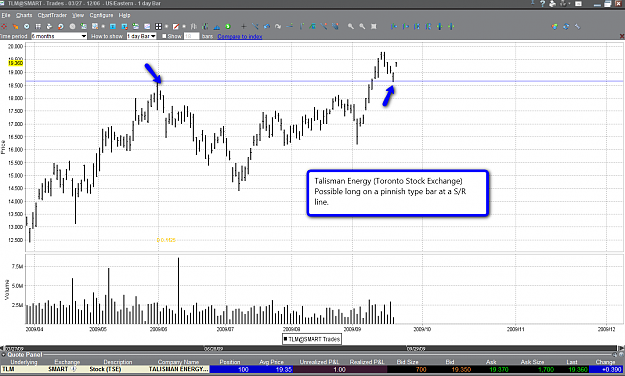625x376 pixels.
Task: Click the round clock-like toolbar icon
Action: coord(26,26)
